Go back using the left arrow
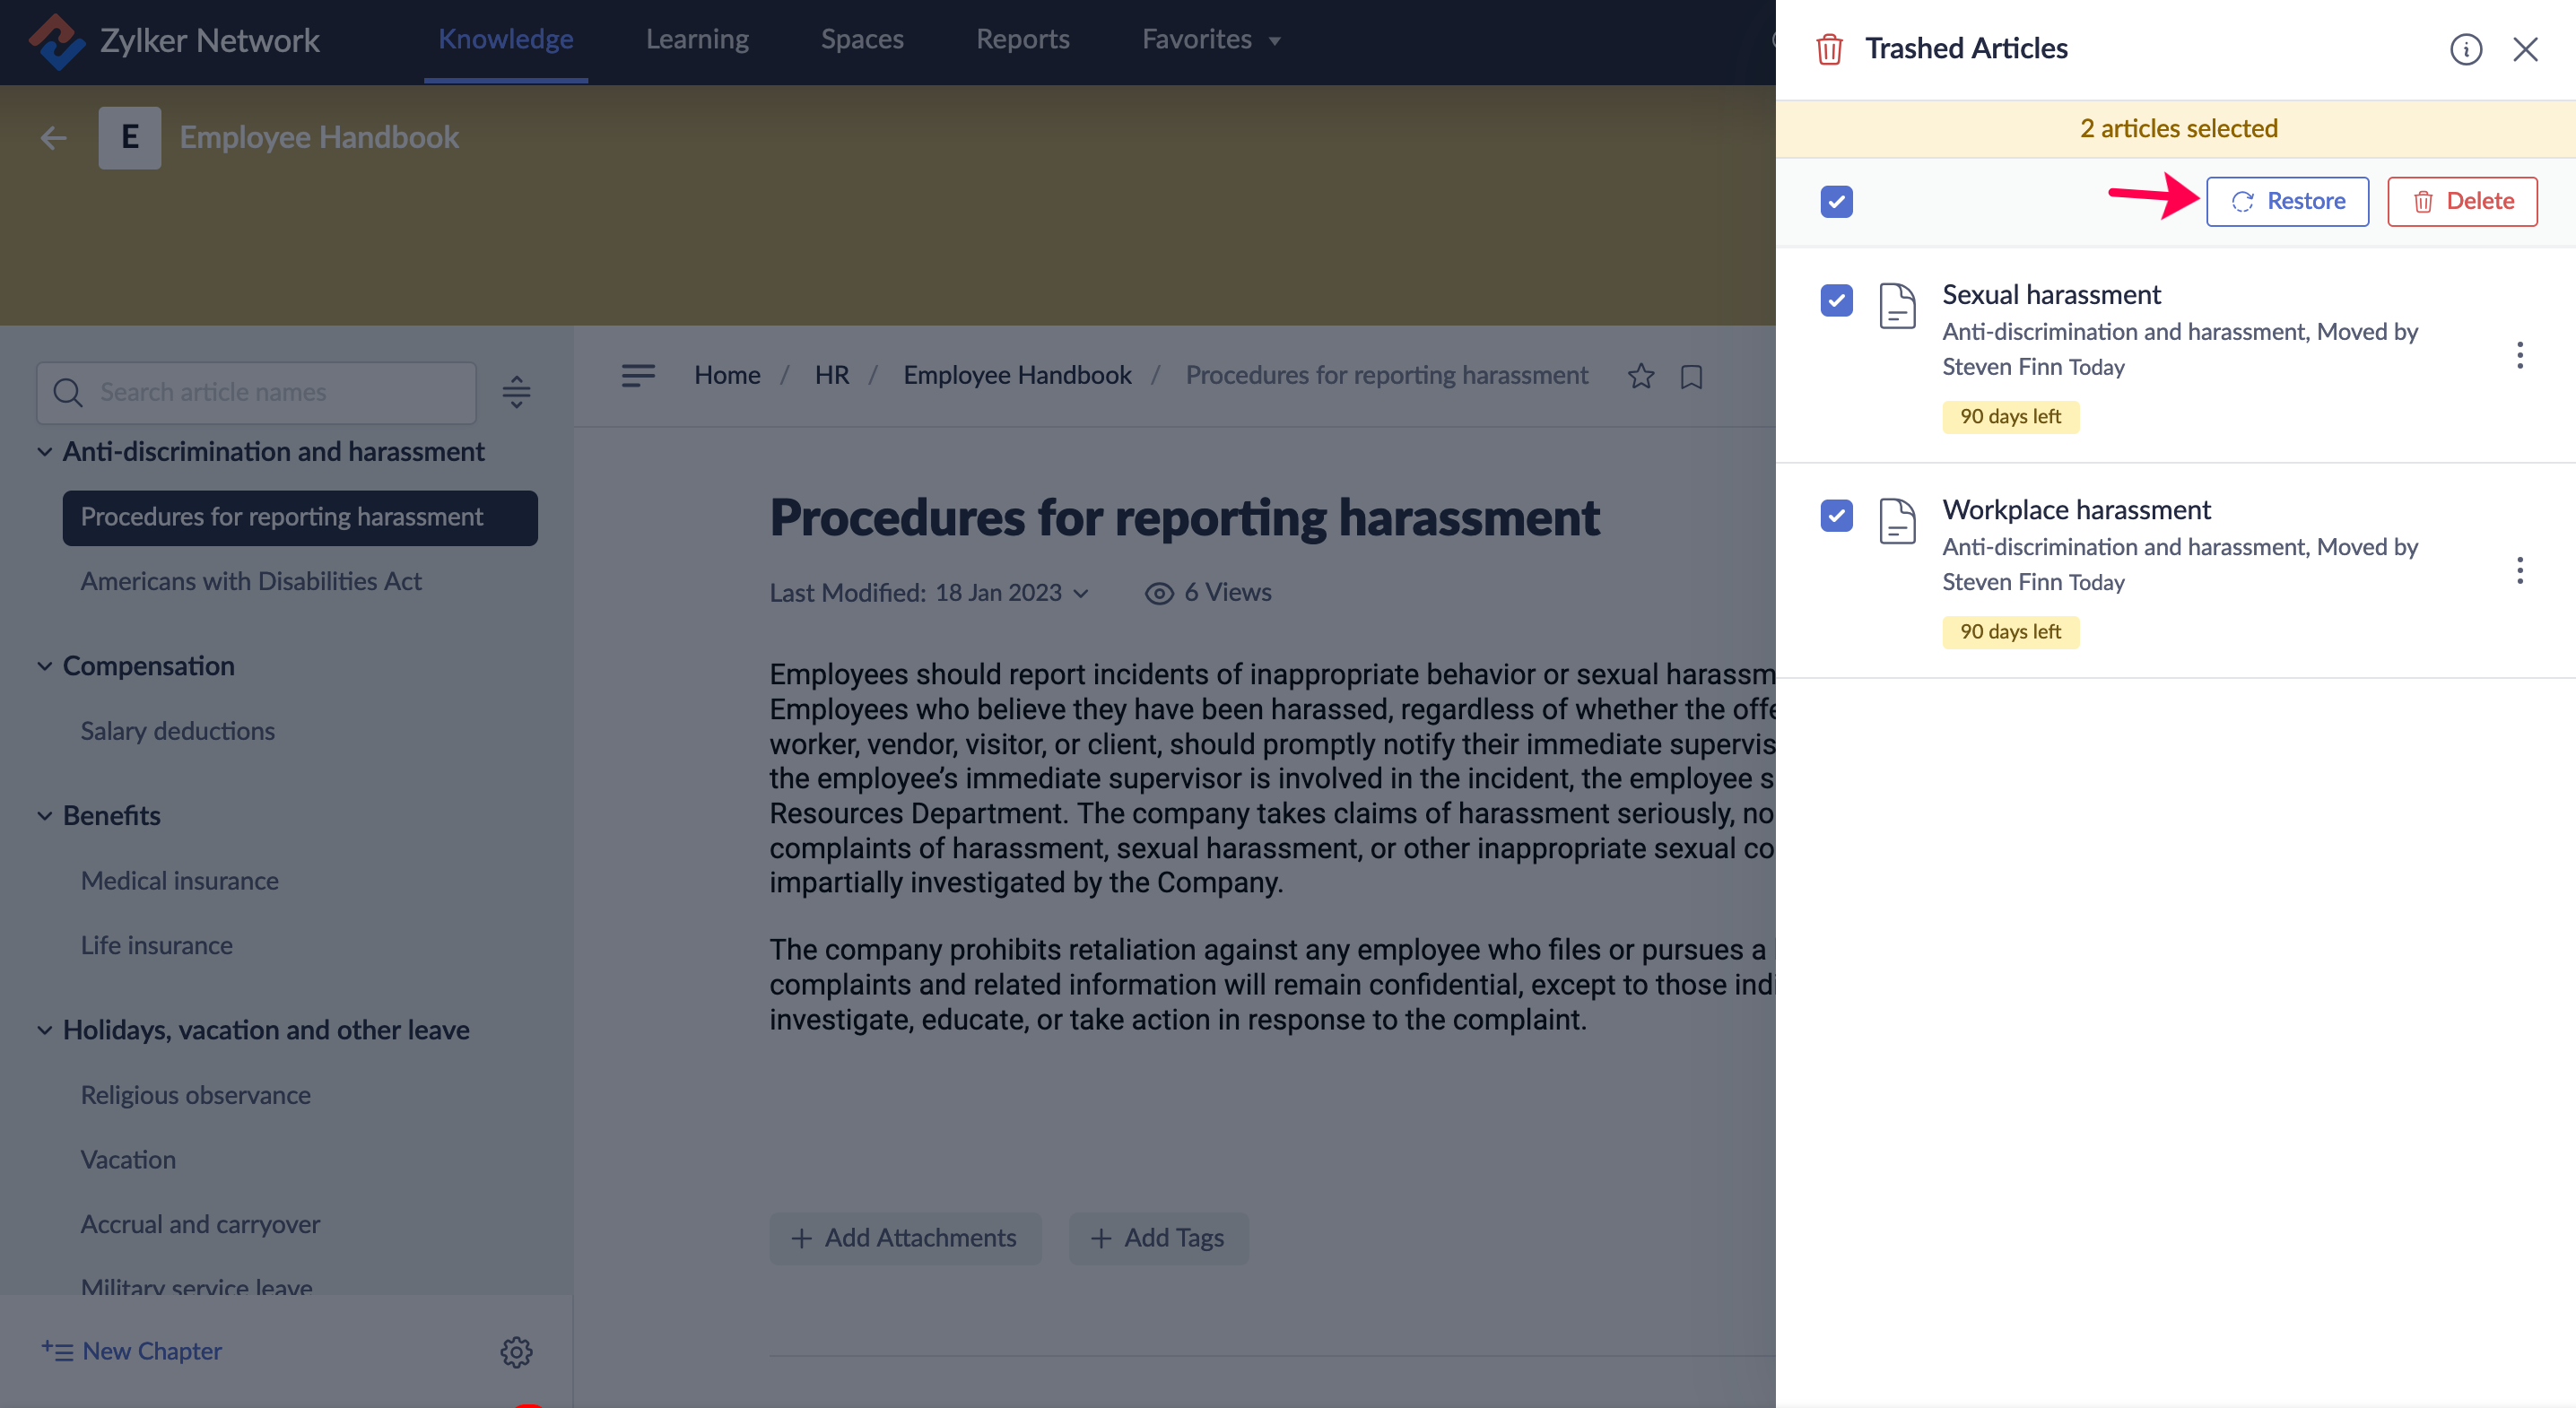Viewport: 2576px width, 1408px height. [53, 138]
